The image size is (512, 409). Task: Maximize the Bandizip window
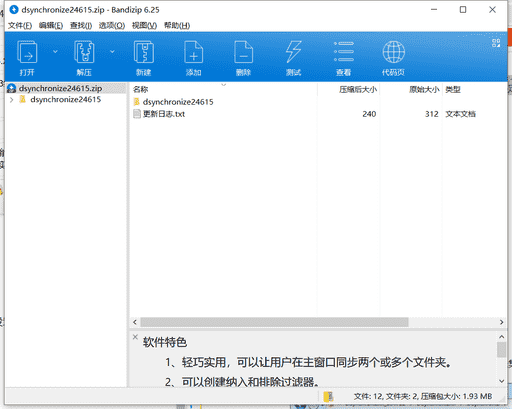tap(463, 10)
